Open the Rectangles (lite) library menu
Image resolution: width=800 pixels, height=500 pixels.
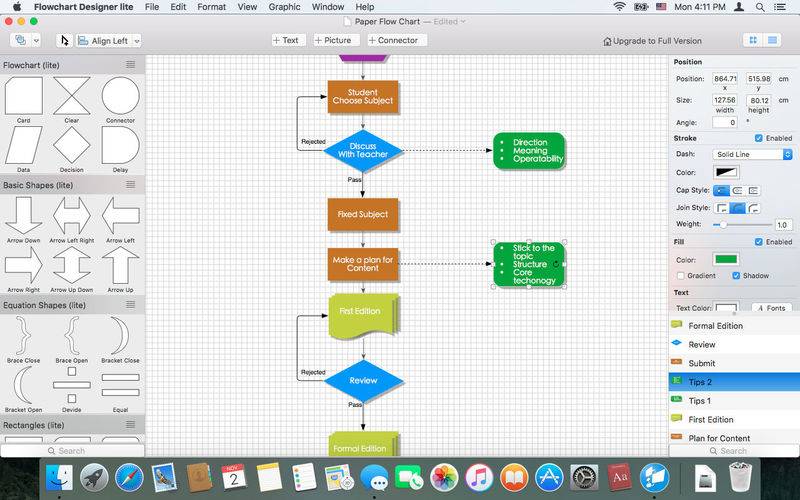point(131,424)
